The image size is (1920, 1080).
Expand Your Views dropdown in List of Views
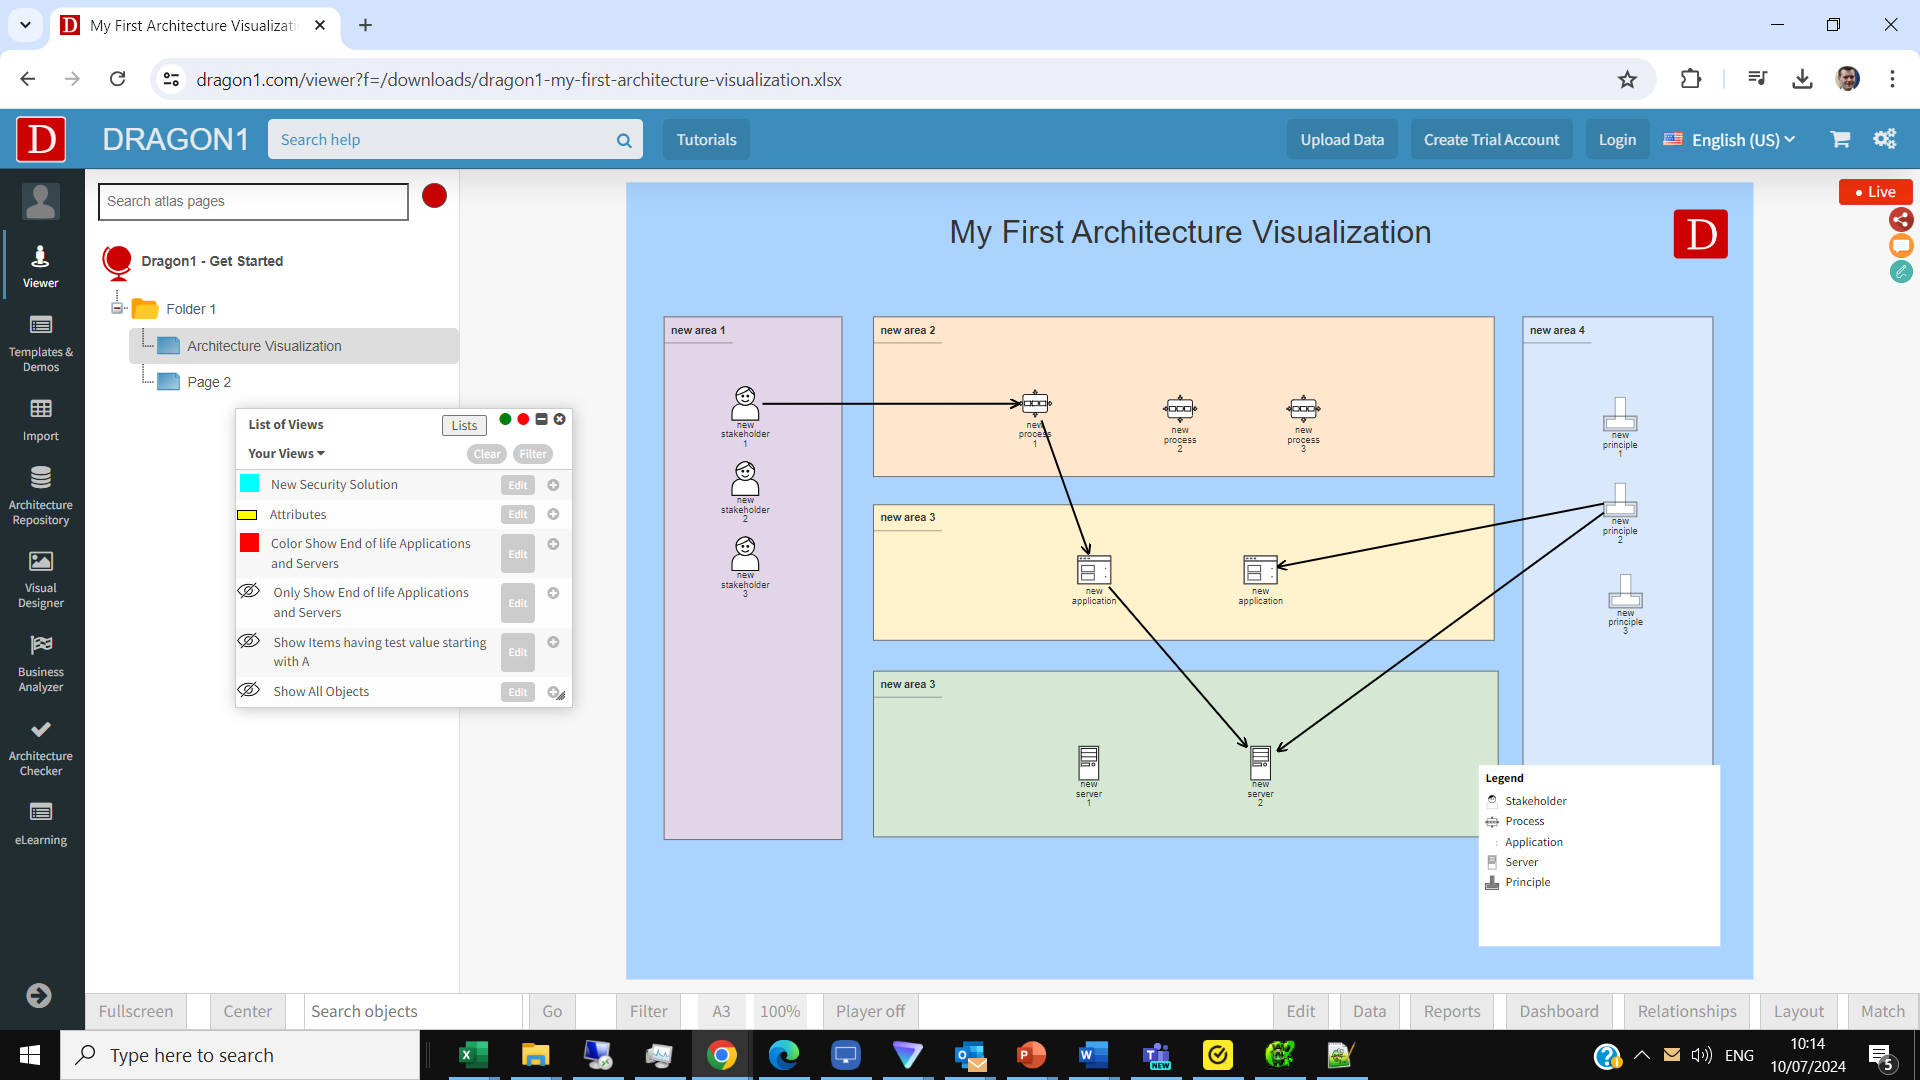click(285, 452)
